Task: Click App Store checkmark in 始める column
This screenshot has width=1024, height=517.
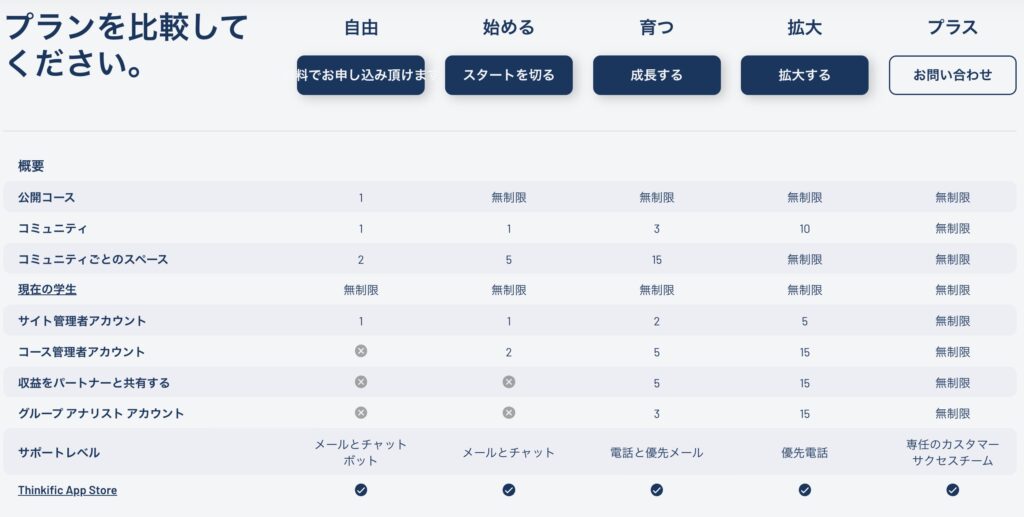Action: pyautogui.click(x=509, y=490)
